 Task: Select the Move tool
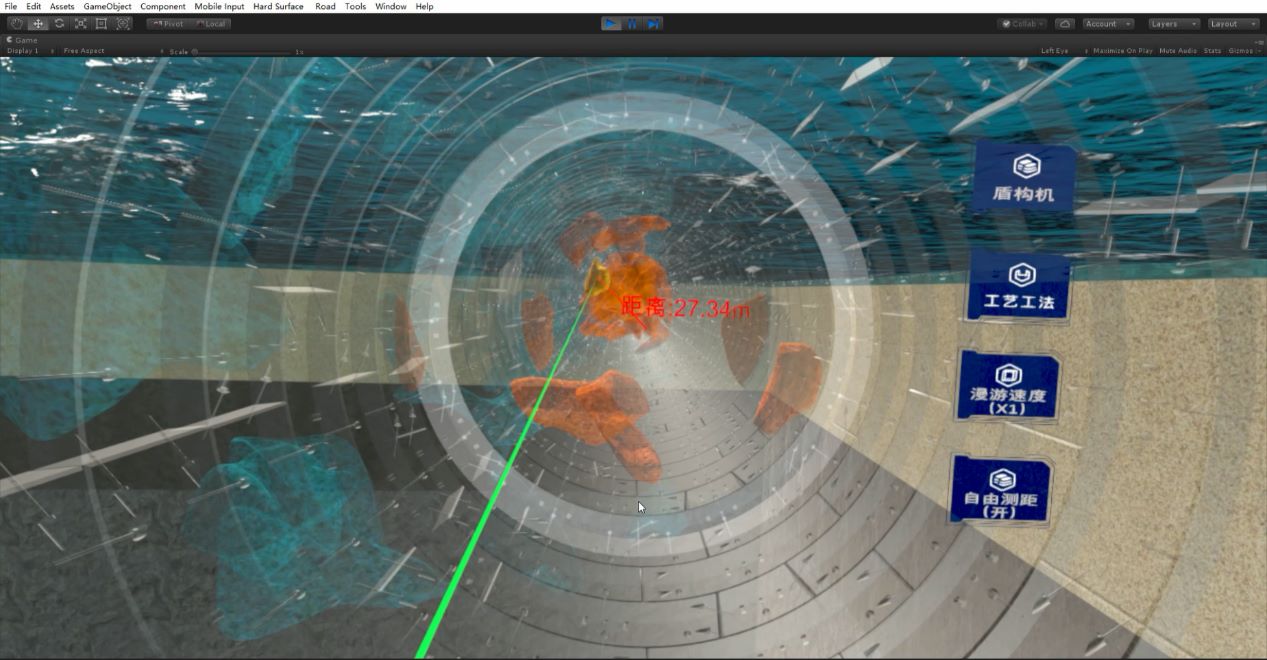click(x=38, y=23)
